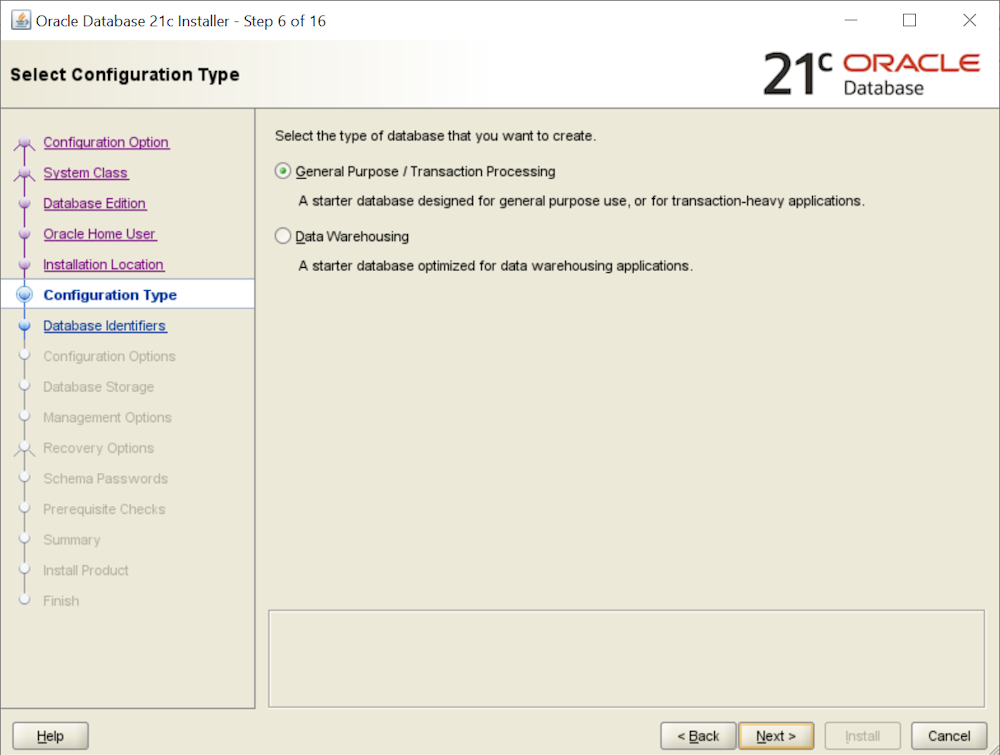Cancel the Oracle installation
Image resolution: width=1000 pixels, height=755 pixels.
(x=941, y=736)
